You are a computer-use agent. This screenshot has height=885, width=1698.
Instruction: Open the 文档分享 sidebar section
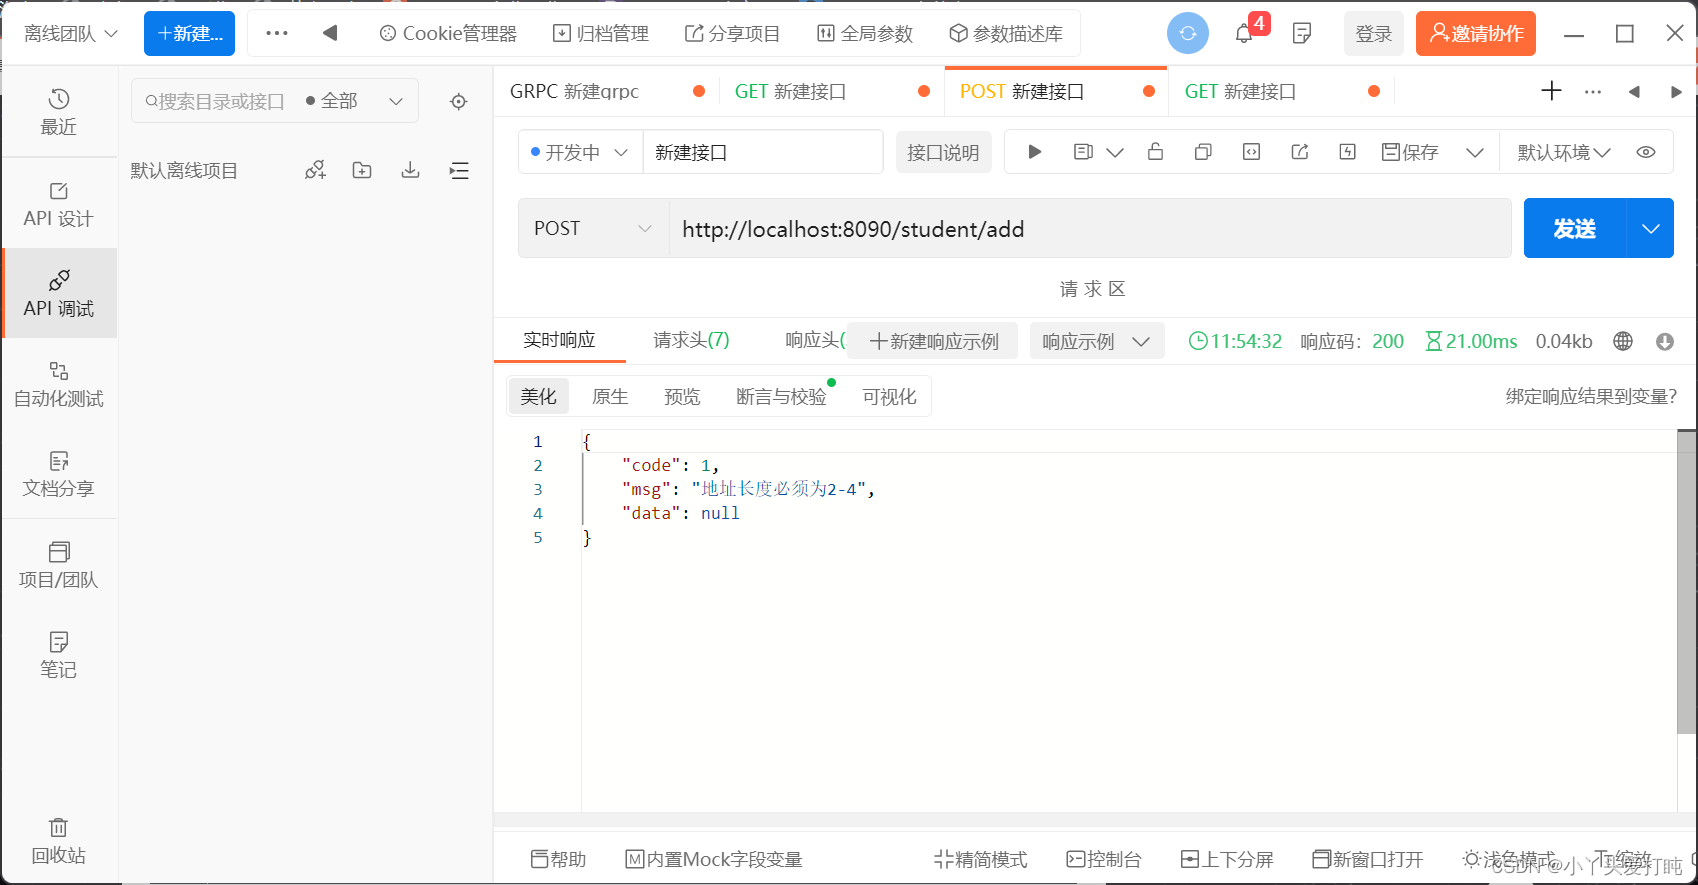59,474
